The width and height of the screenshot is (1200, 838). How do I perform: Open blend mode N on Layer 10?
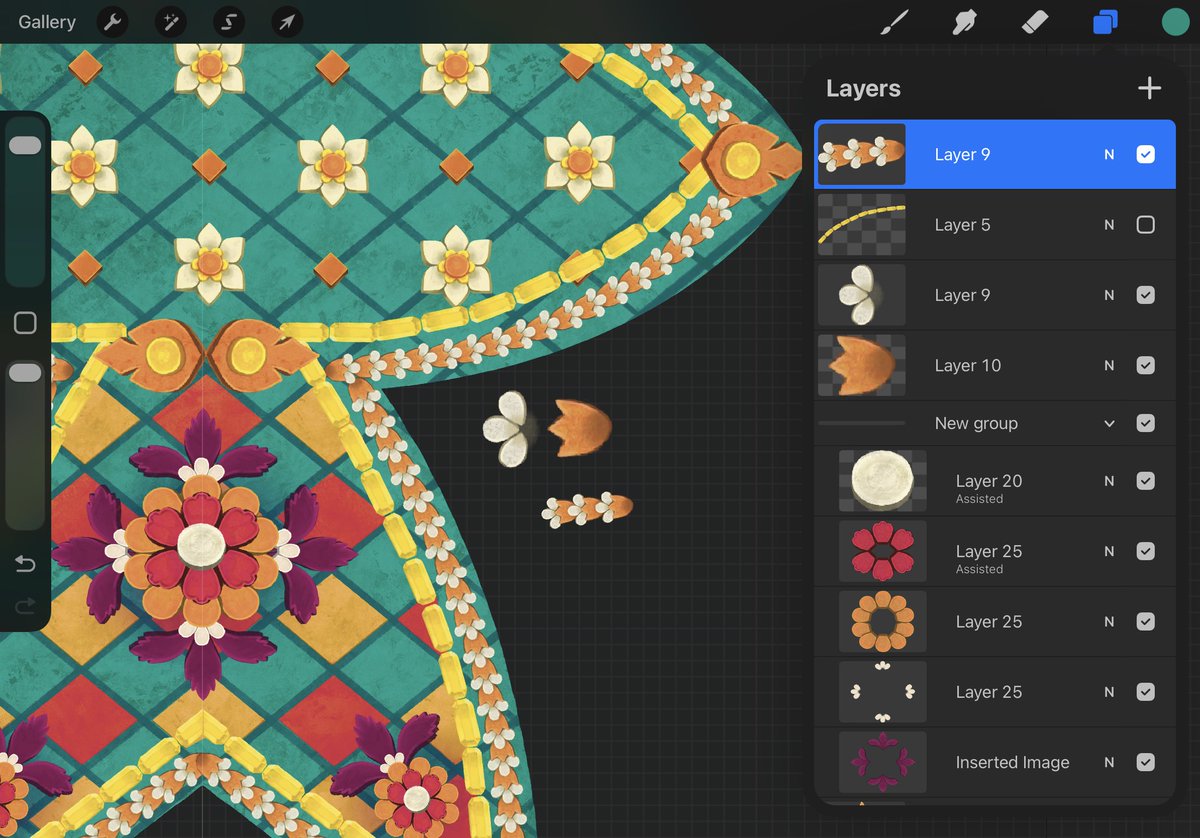[x=1109, y=365]
